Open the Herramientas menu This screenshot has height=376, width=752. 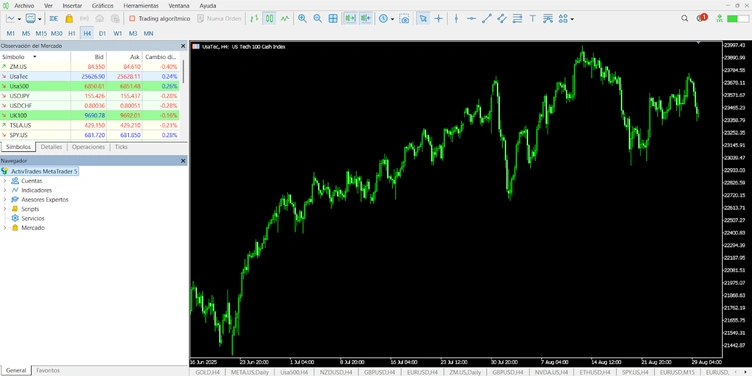pos(141,6)
